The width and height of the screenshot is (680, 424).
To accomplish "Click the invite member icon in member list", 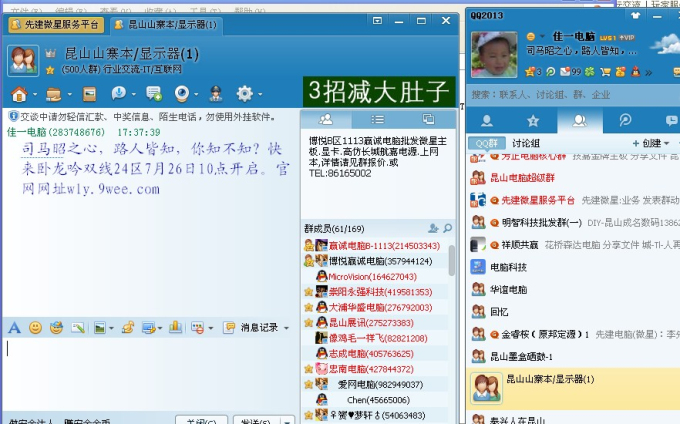I will tap(433, 228).
